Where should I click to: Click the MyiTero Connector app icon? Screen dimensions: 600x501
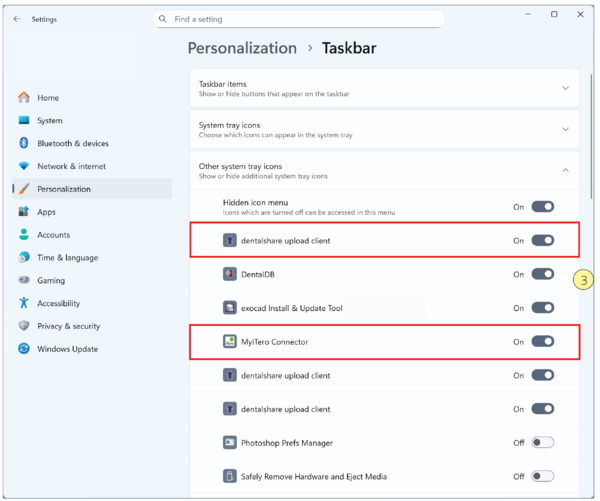click(x=230, y=341)
